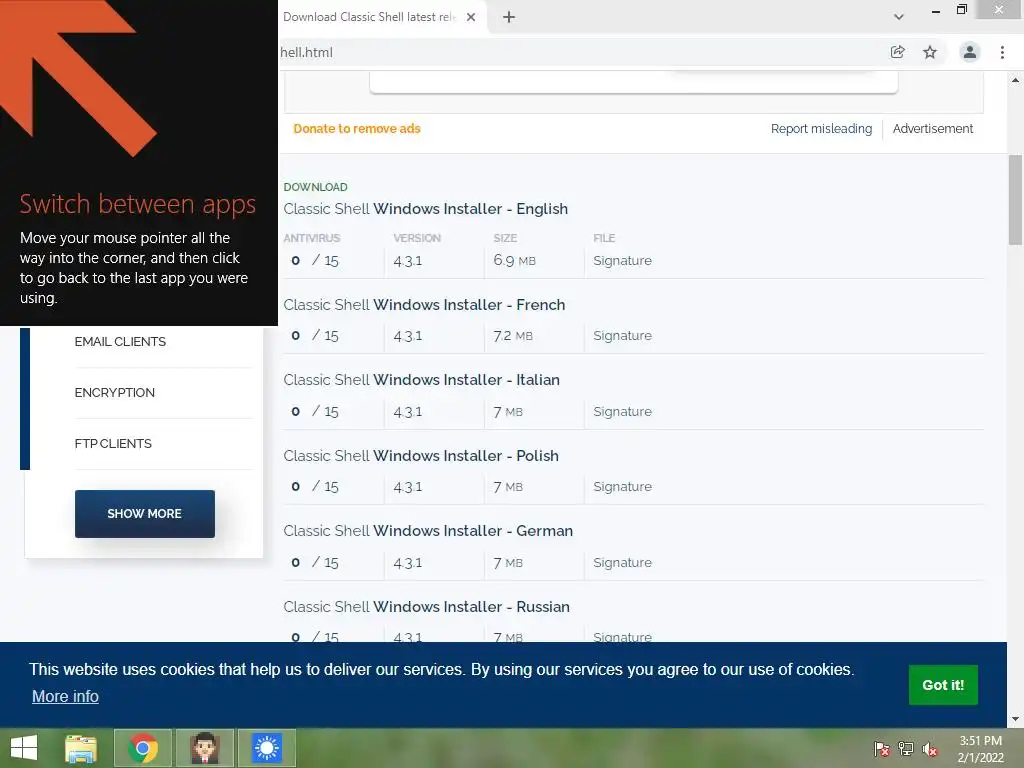Download Classic Shell Windows Installer - Italian
Image resolution: width=1024 pixels, height=768 pixels.
422,380
